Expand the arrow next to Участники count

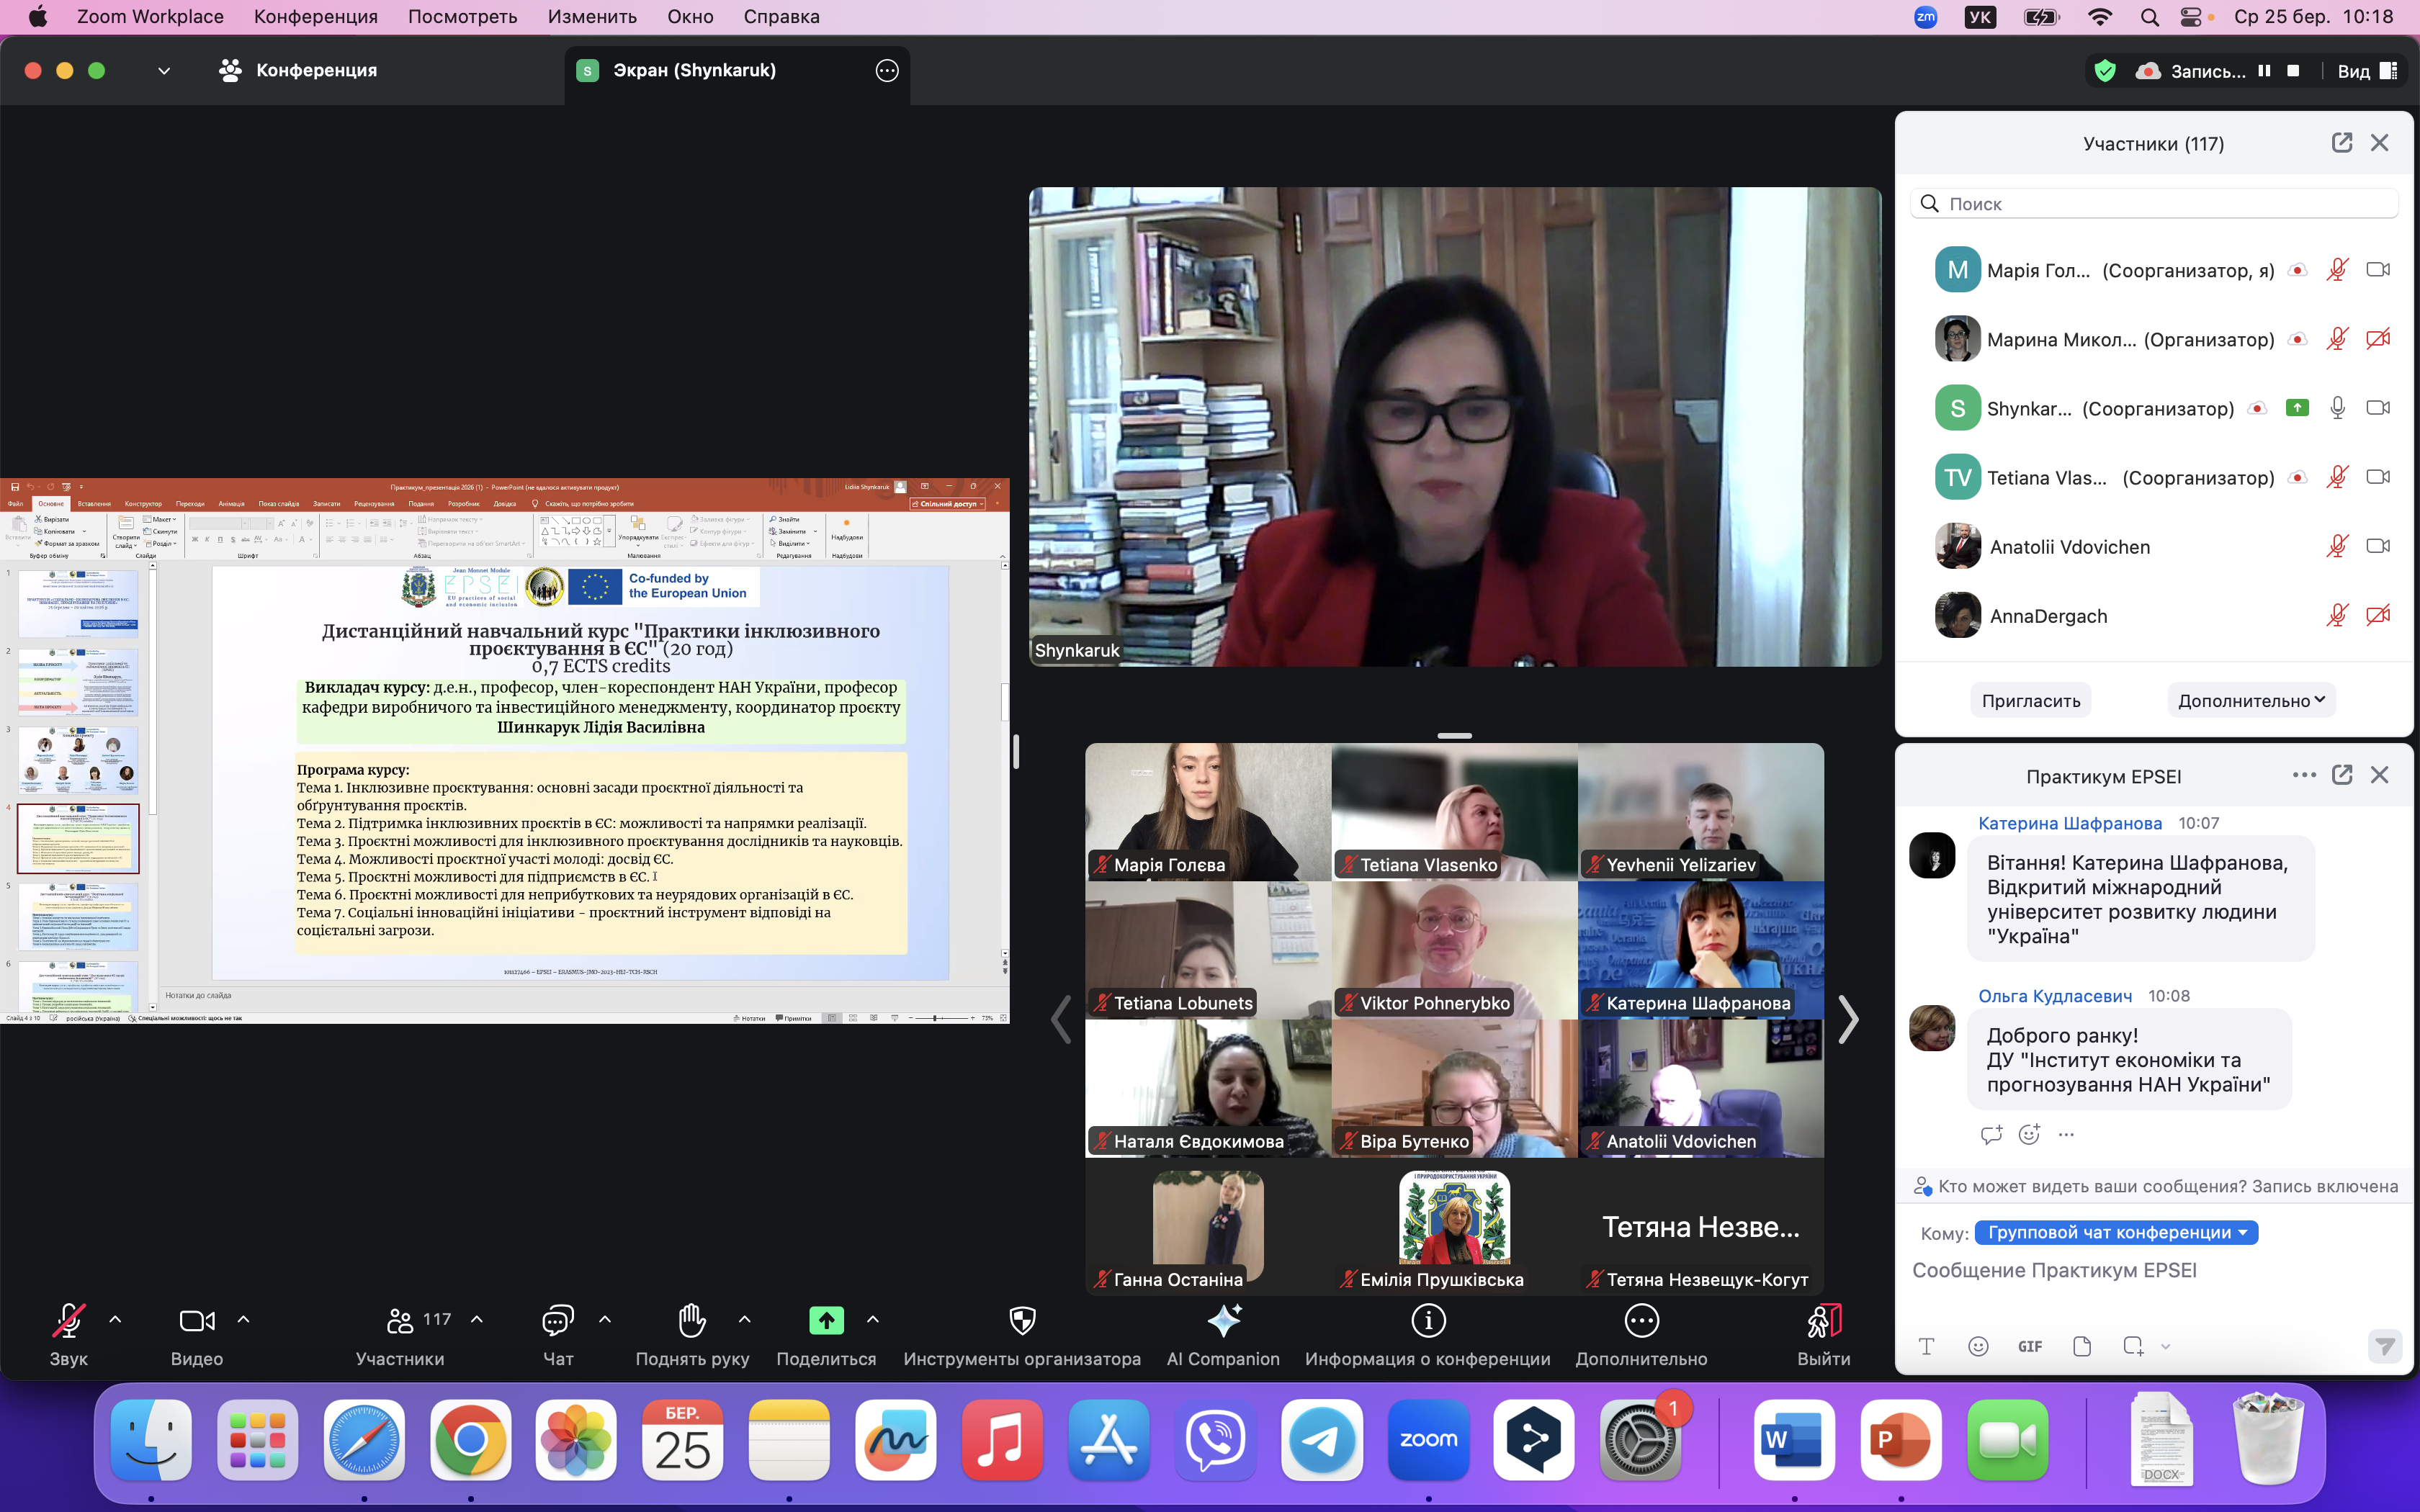(x=477, y=1320)
